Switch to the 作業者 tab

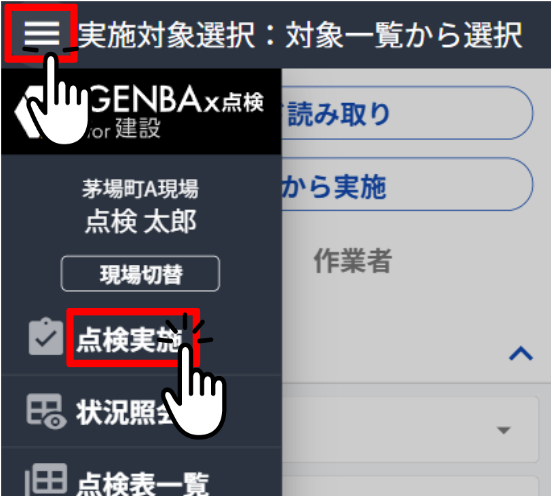coord(353,260)
